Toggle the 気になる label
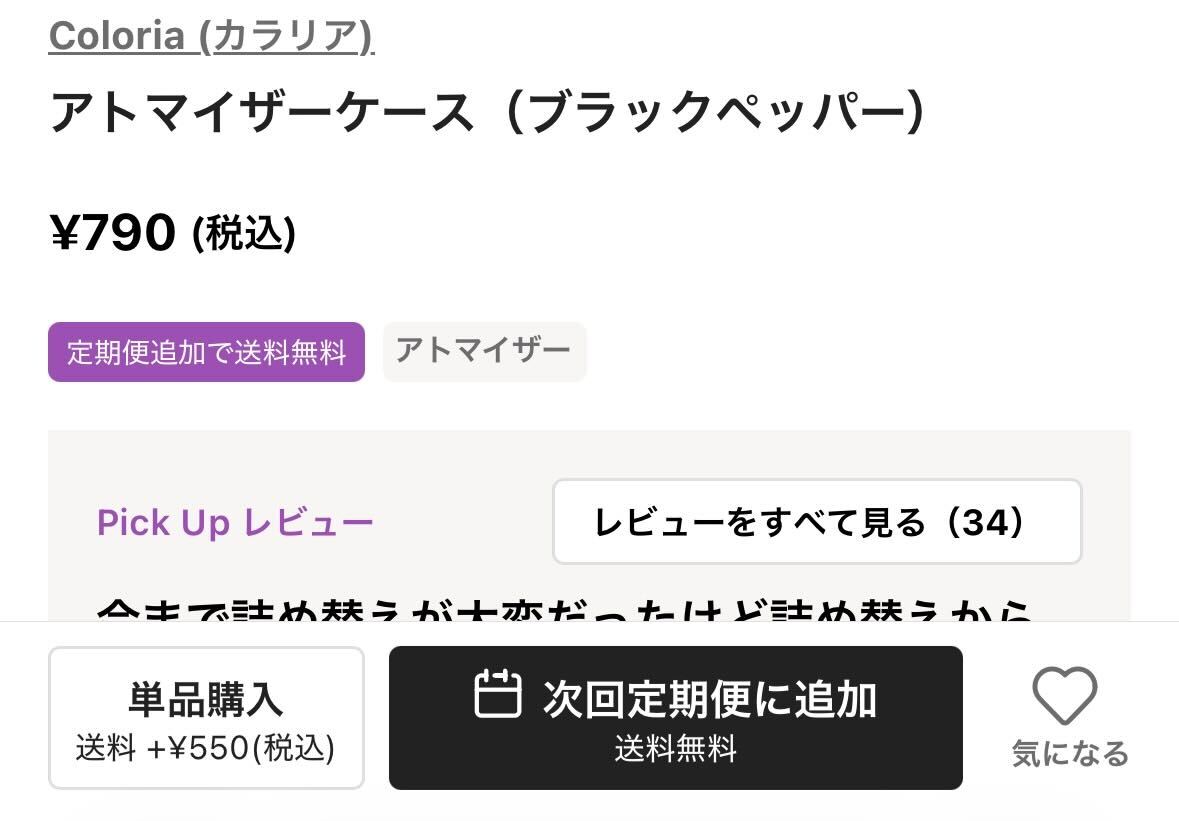The image size is (1179, 821). [1069, 753]
